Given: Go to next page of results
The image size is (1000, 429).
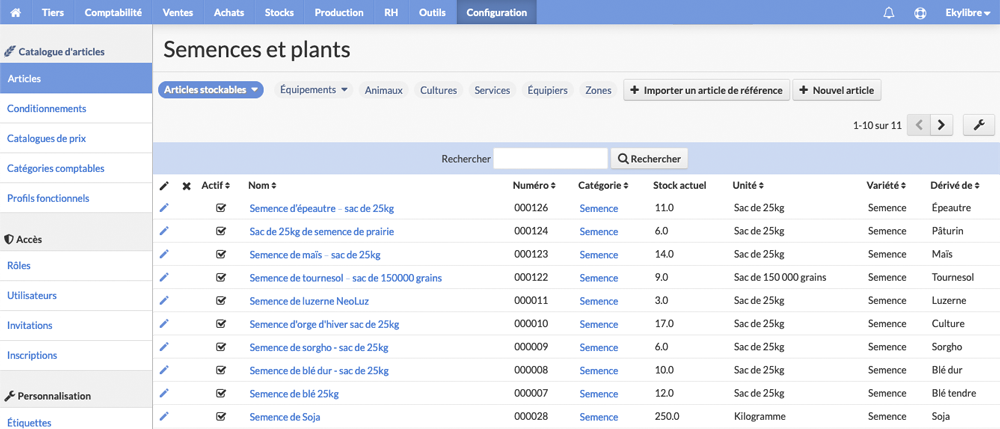Looking at the screenshot, I should pyautogui.click(x=941, y=125).
